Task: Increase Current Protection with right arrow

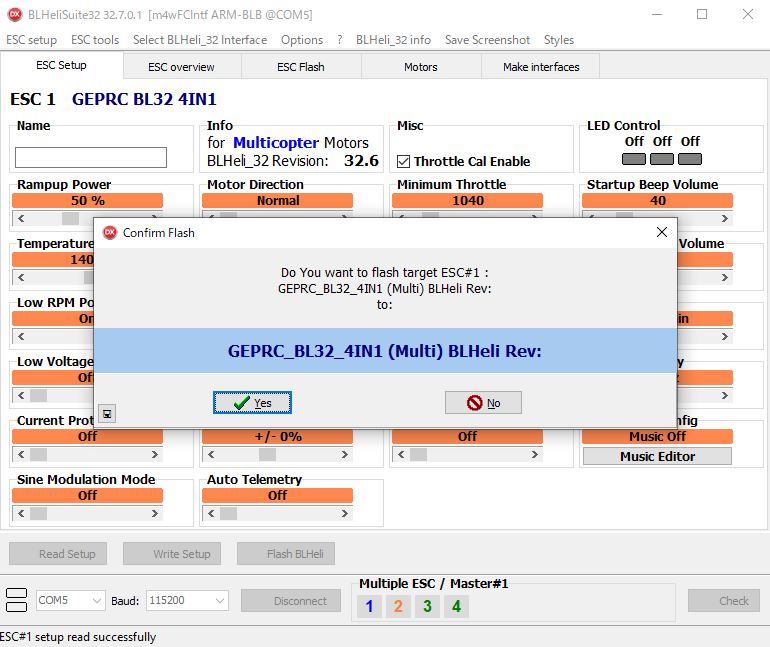Action: pos(155,455)
